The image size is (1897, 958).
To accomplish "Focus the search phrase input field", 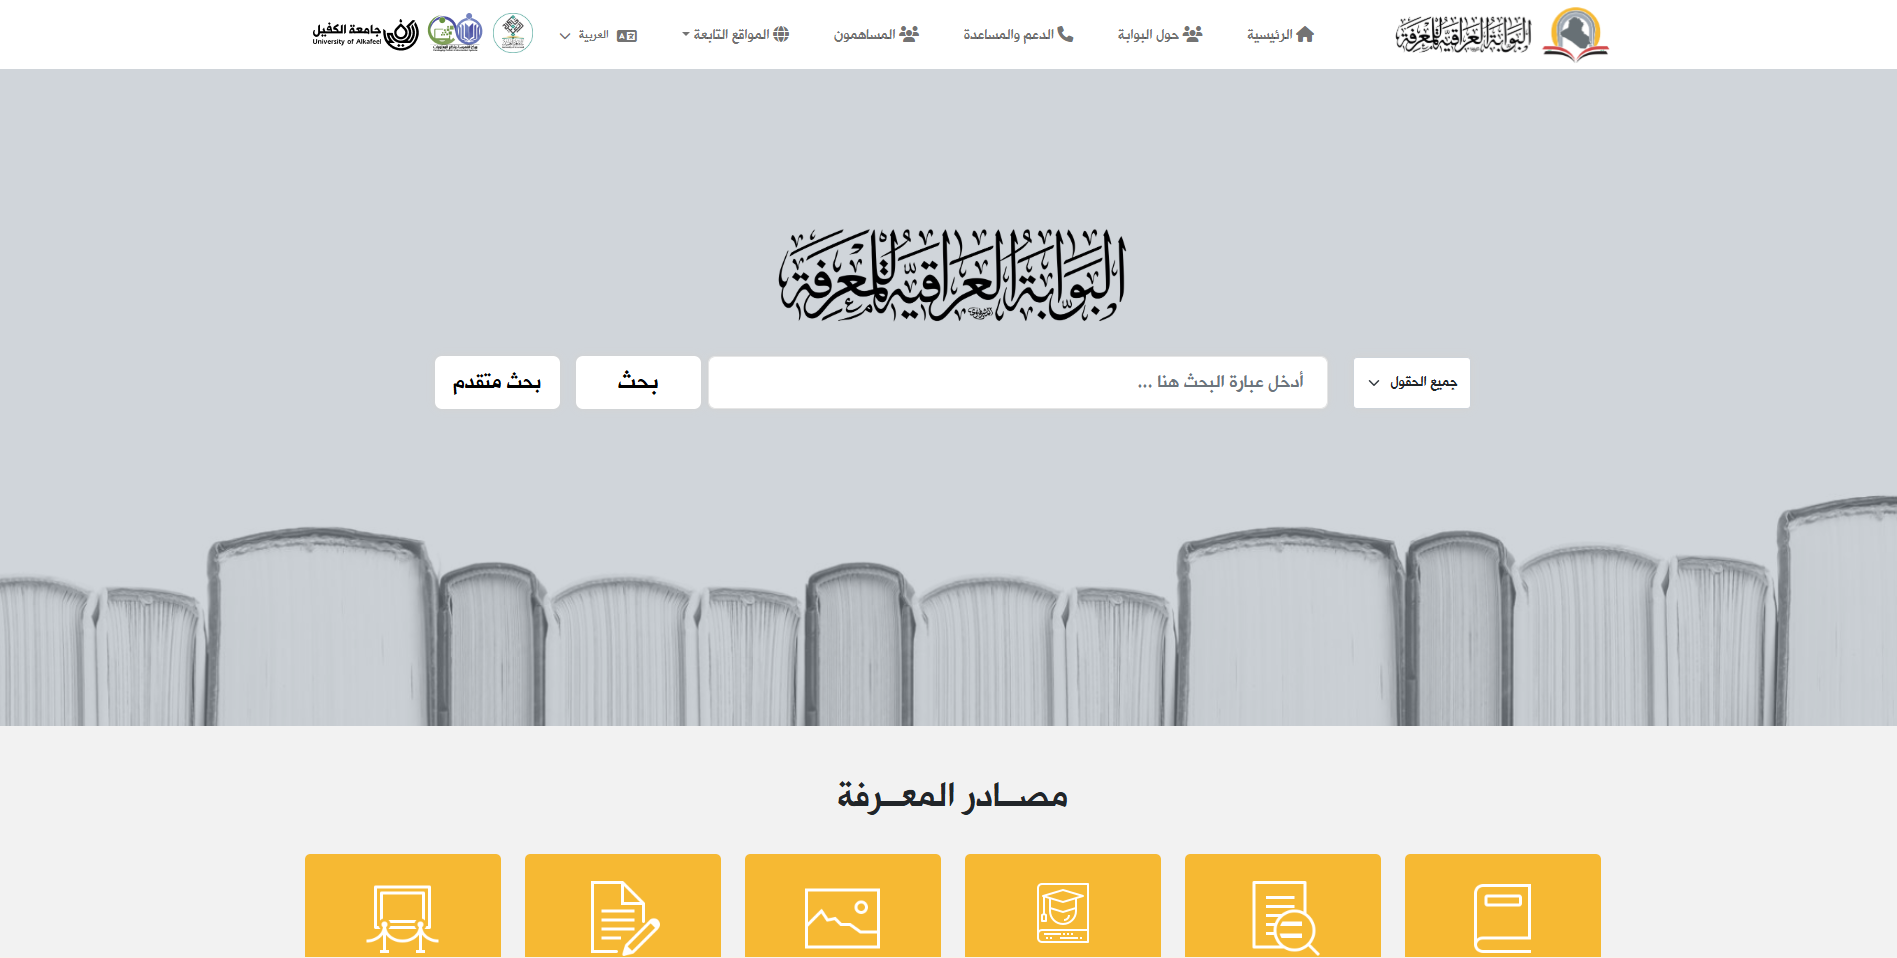I will [x=1018, y=382].
